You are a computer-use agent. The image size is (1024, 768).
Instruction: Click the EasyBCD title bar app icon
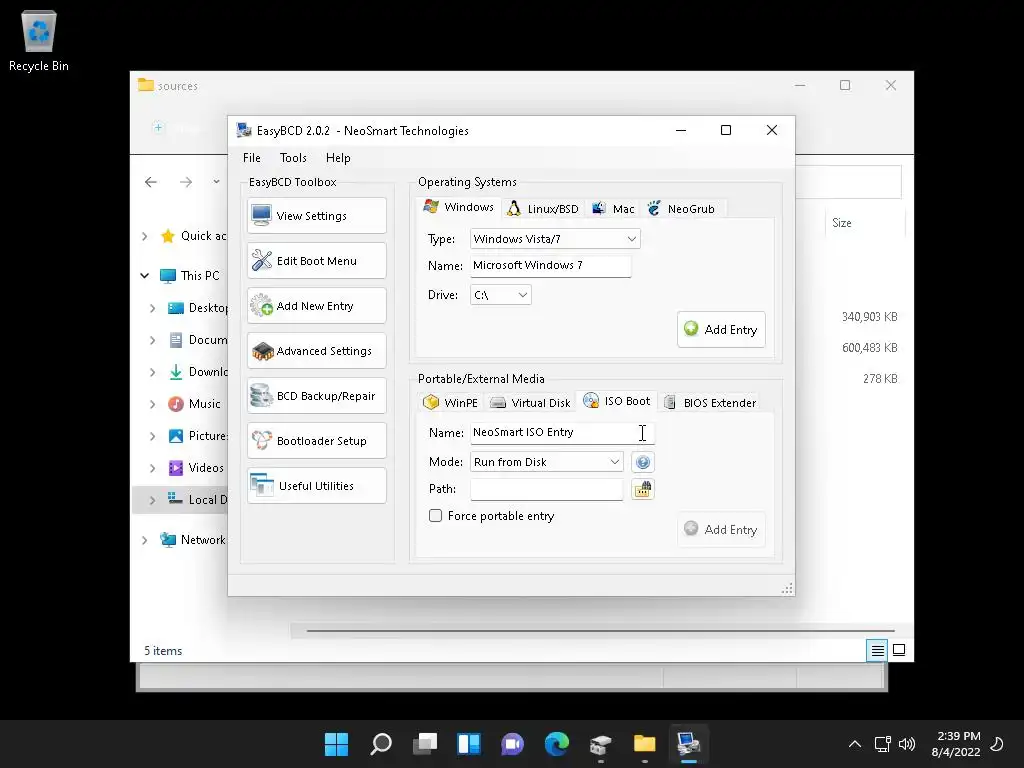click(x=244, y=130)
